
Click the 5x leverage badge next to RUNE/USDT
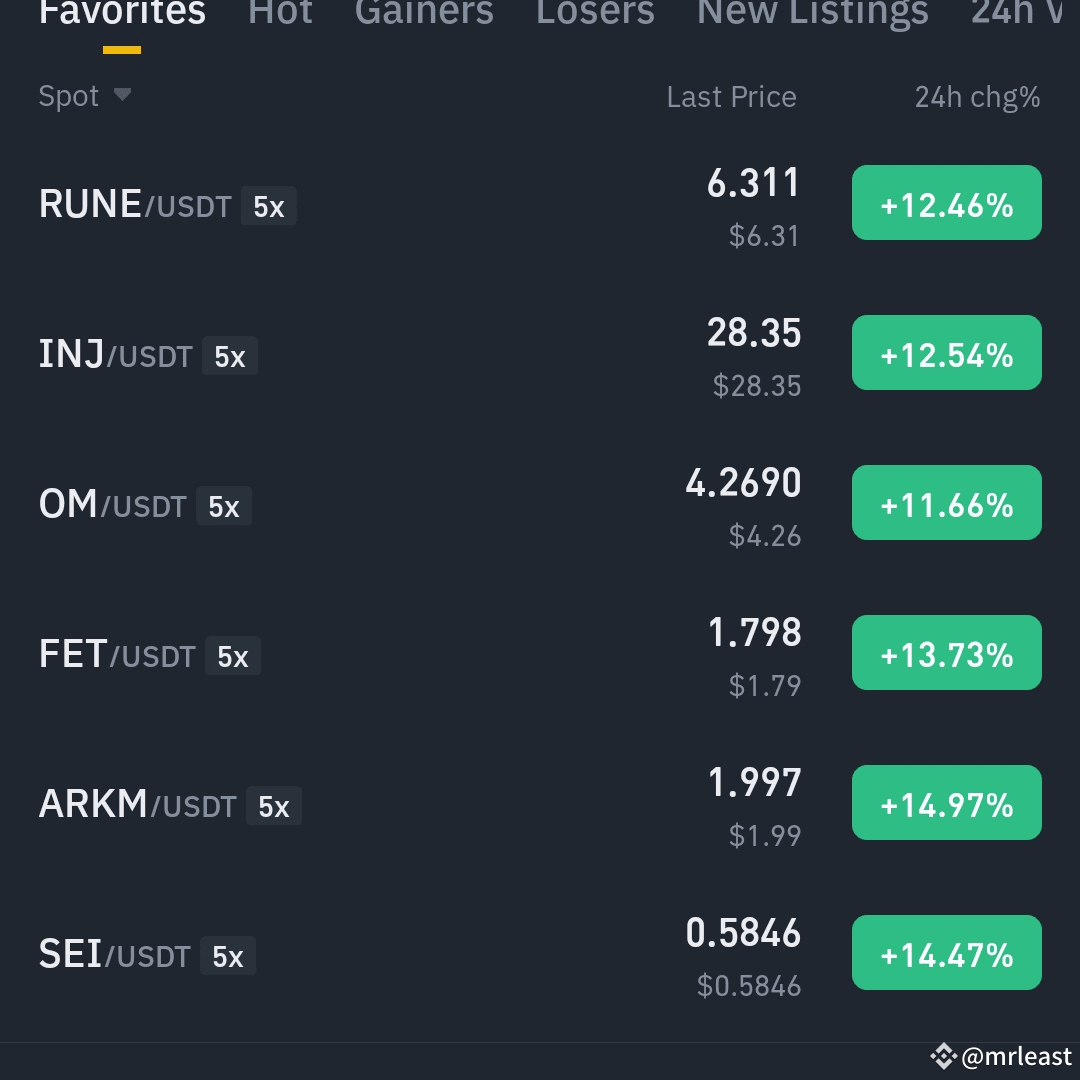coord(268,206)
